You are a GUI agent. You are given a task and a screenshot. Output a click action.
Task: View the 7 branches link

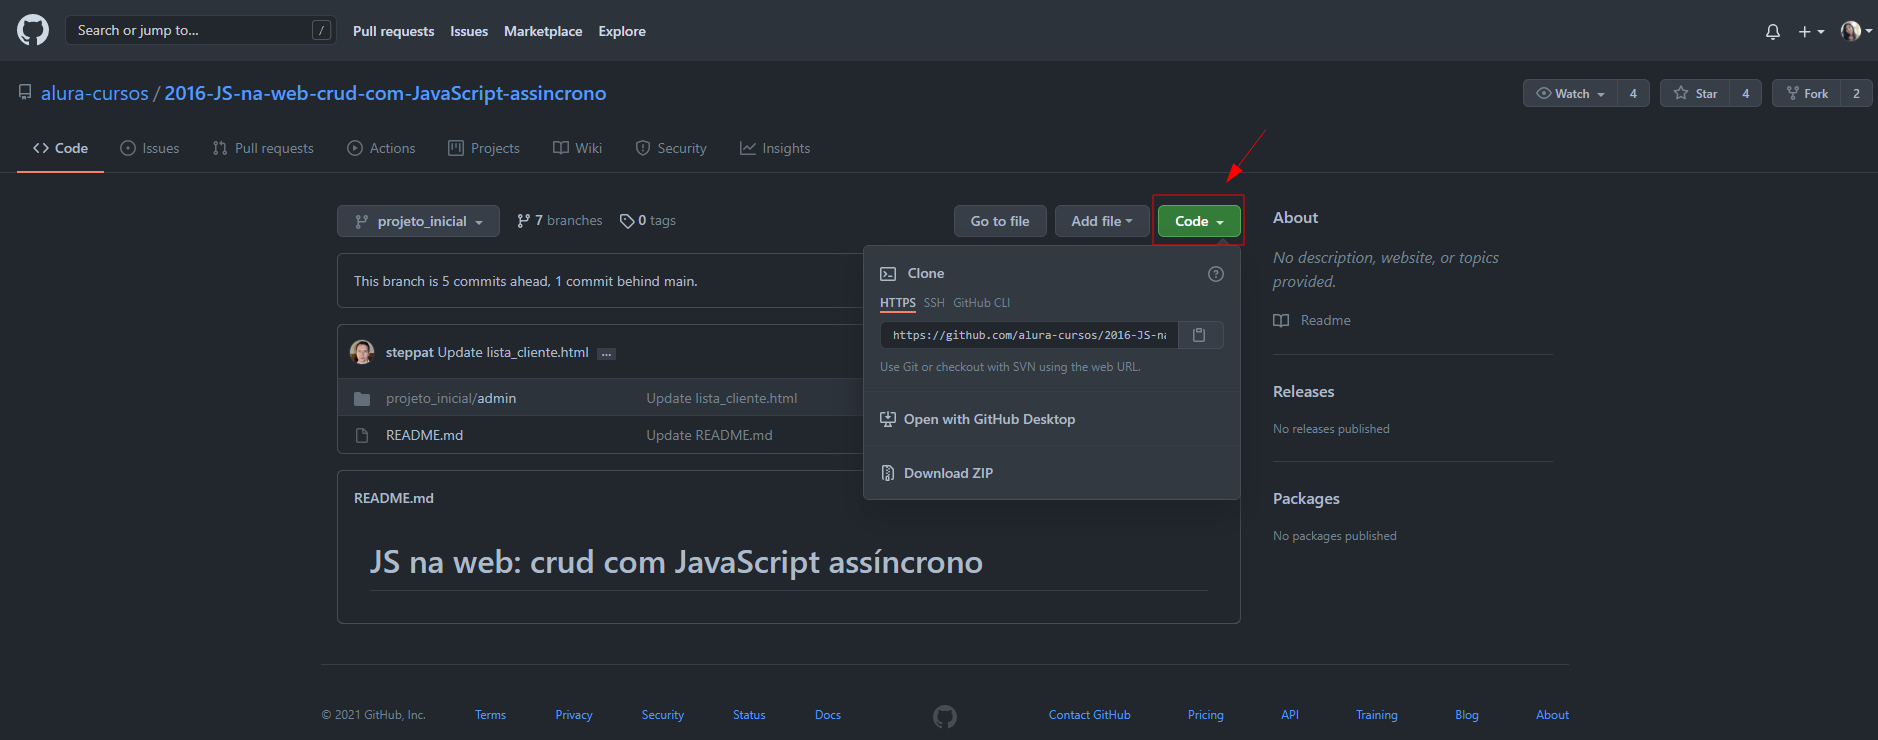(560, 221)
